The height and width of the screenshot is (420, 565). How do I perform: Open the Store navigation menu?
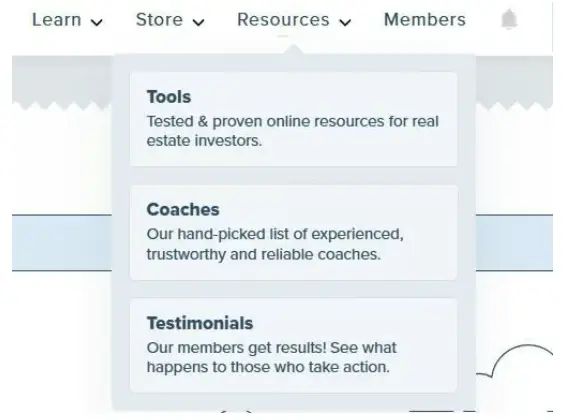coord(159,19)
